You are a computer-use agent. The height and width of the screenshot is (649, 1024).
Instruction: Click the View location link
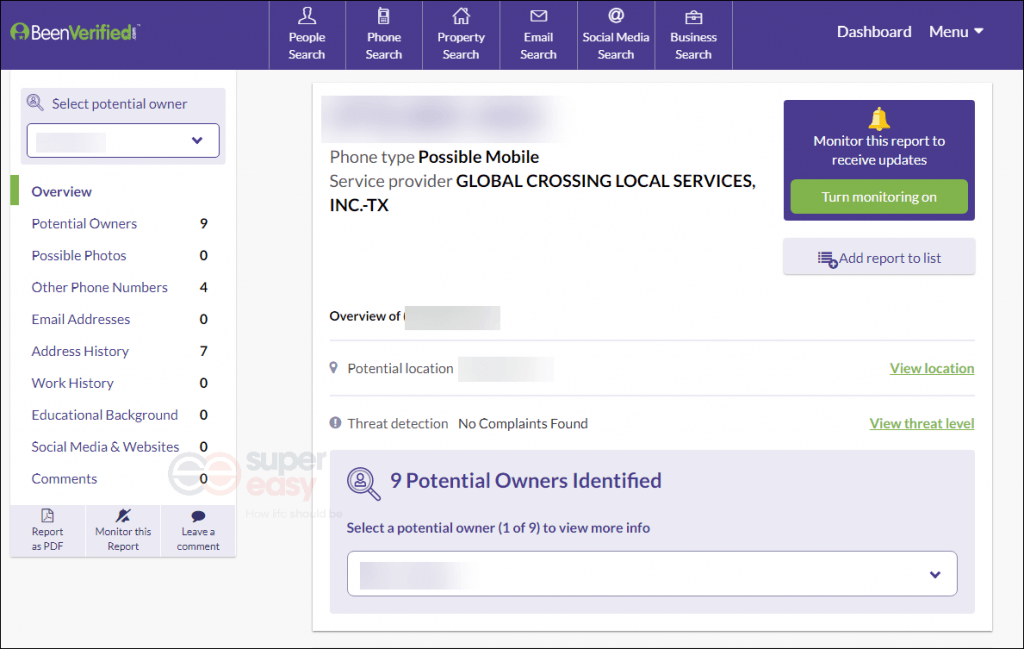tap(932, 368)
